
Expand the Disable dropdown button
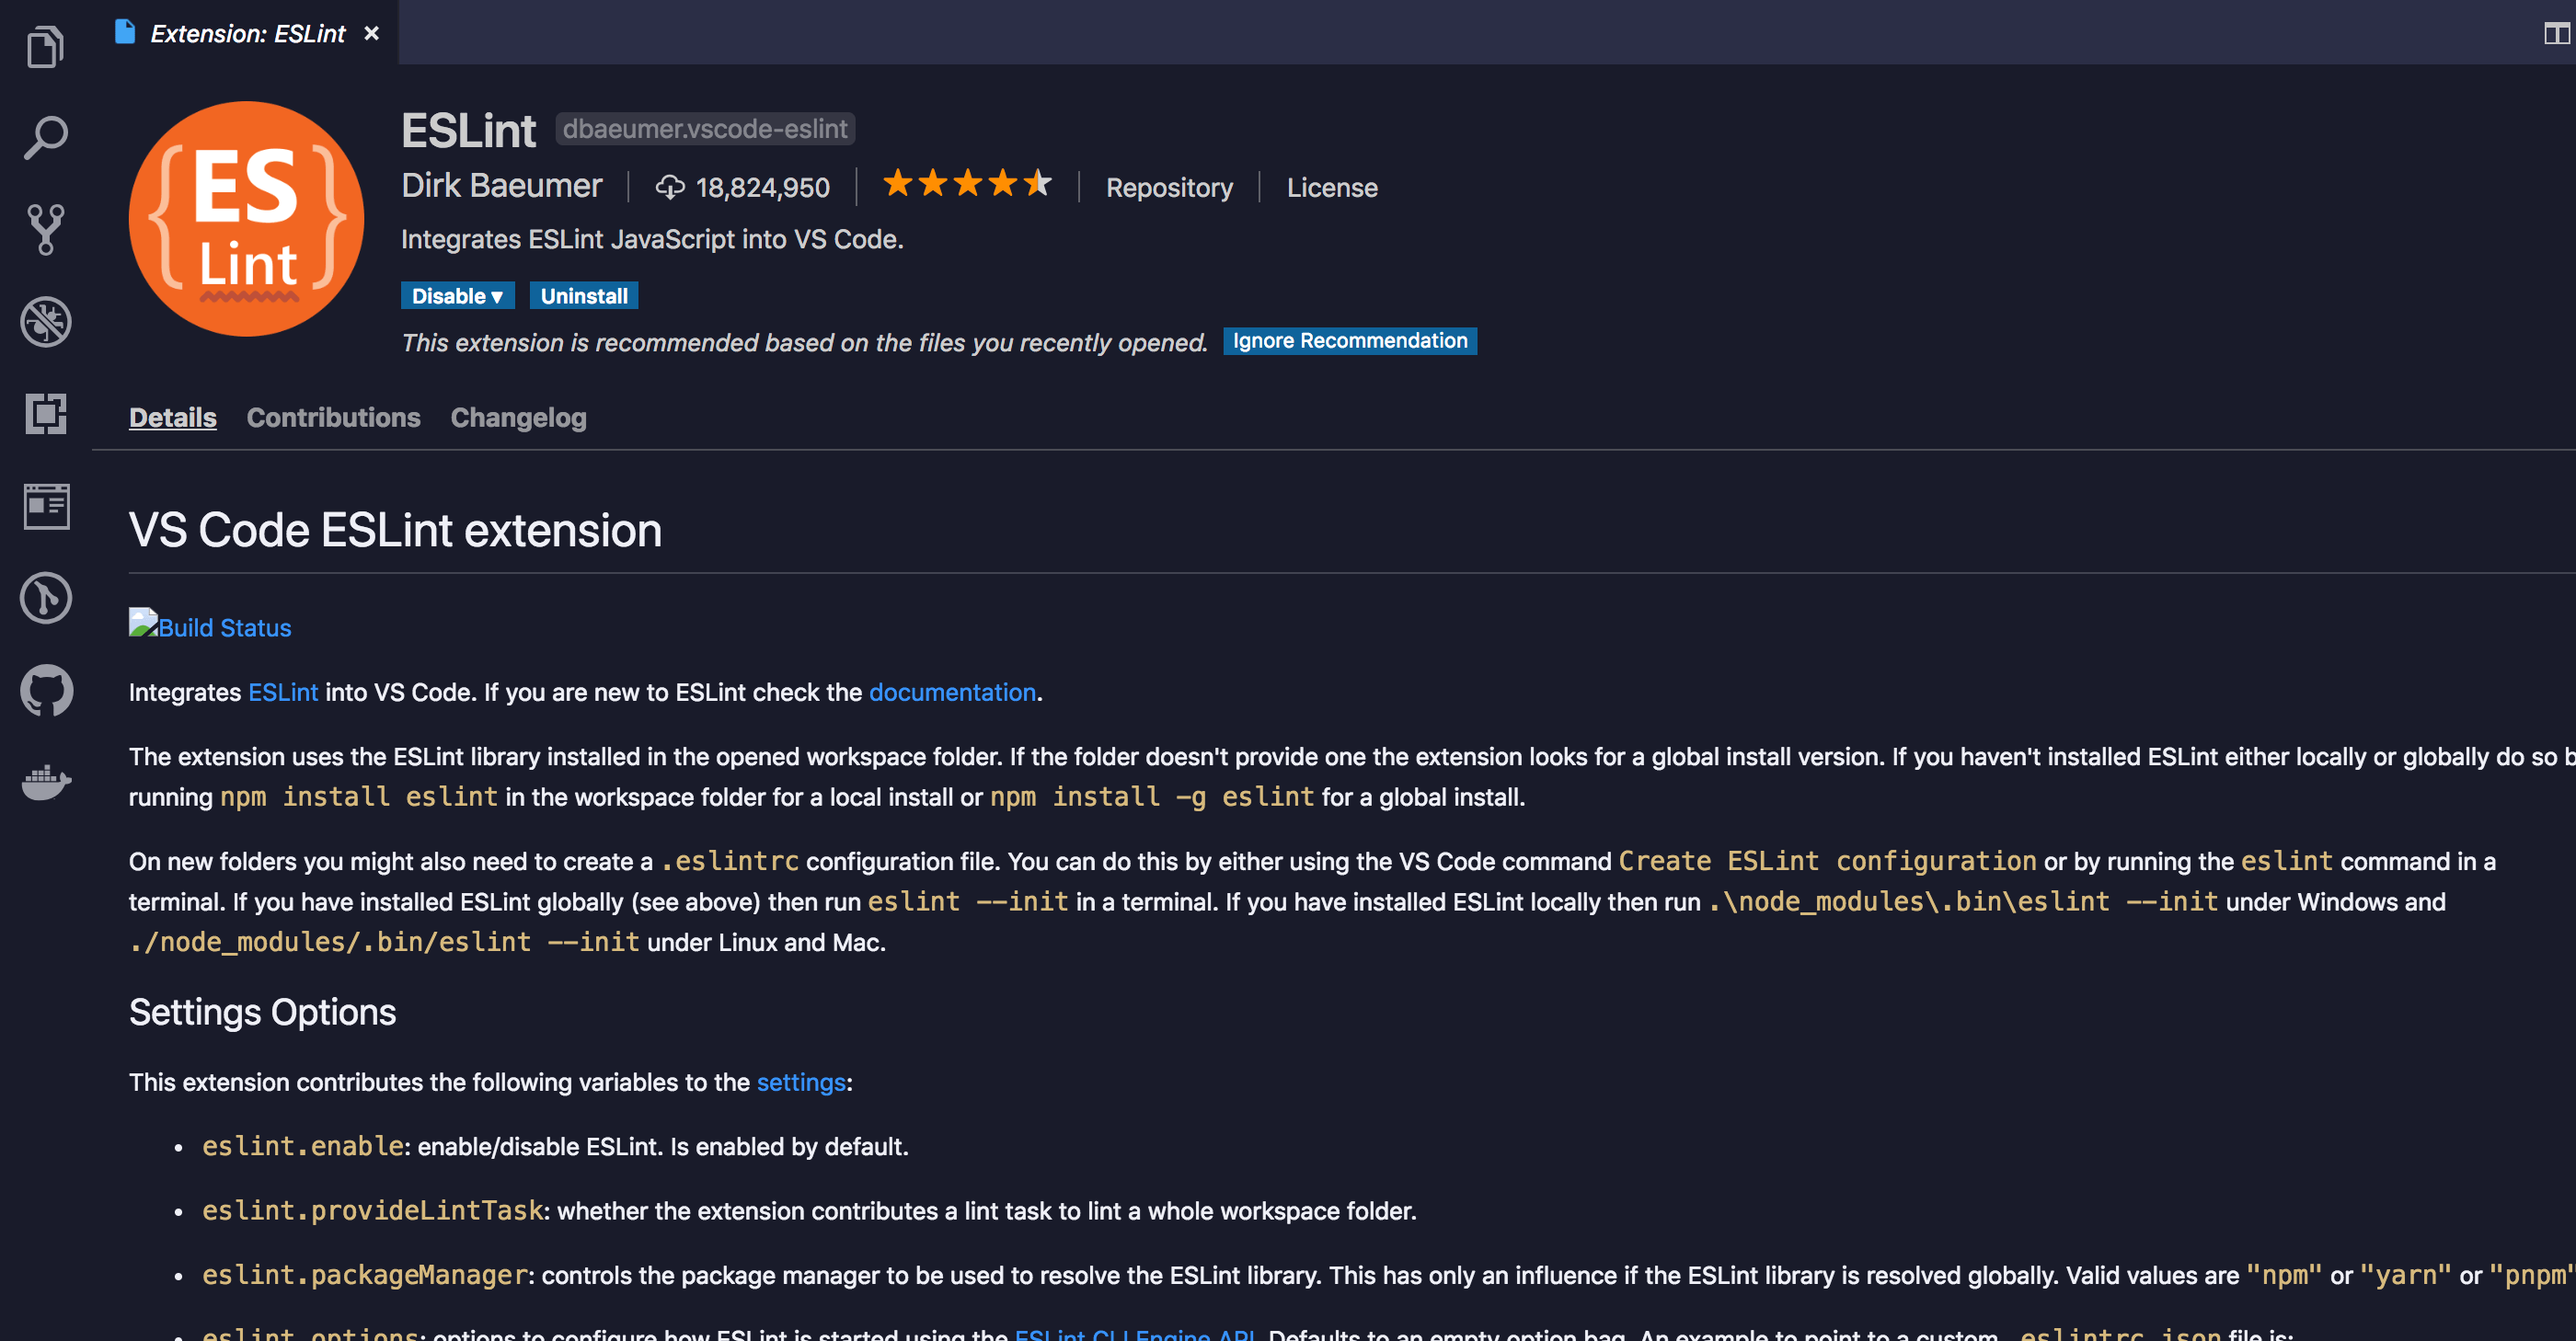pos(457,296)
